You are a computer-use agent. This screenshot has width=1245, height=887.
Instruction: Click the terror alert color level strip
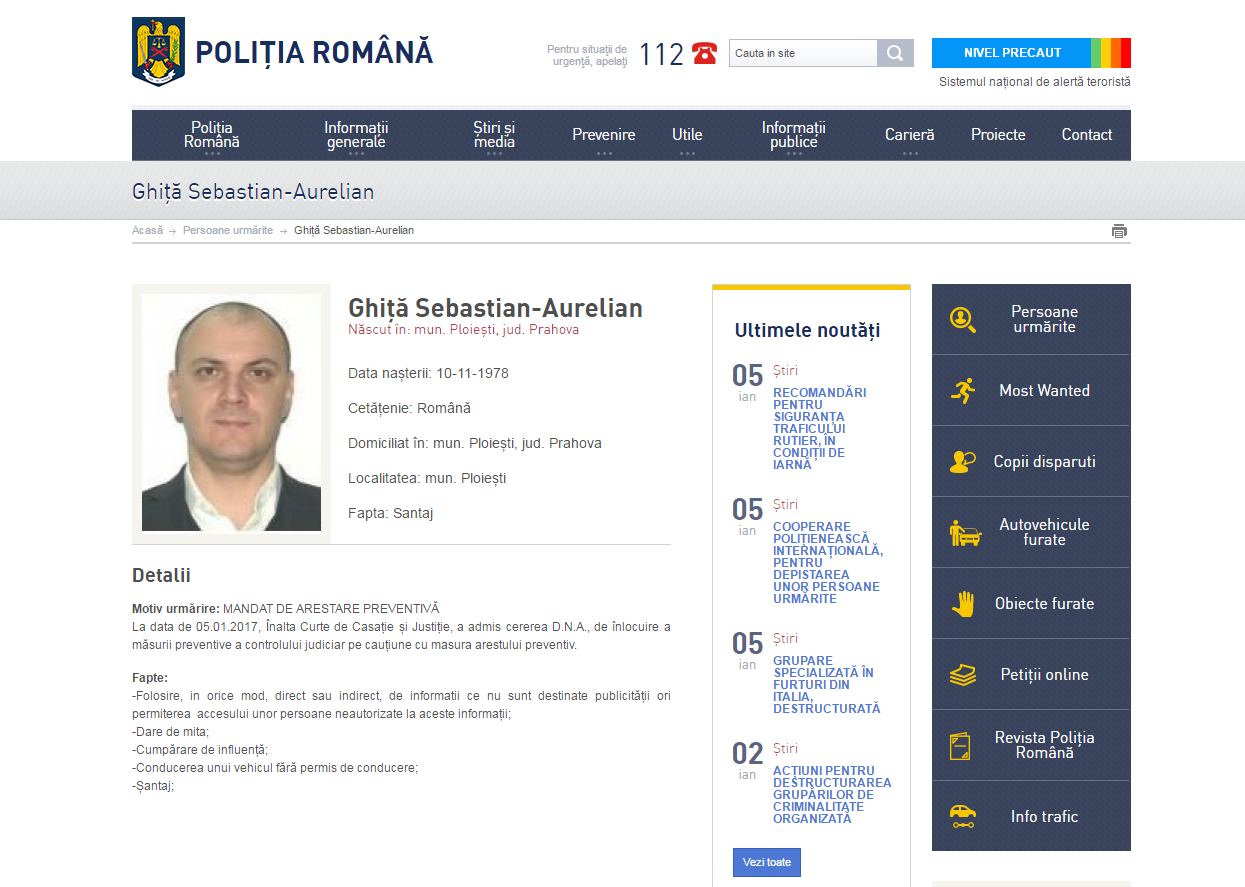1111,53
